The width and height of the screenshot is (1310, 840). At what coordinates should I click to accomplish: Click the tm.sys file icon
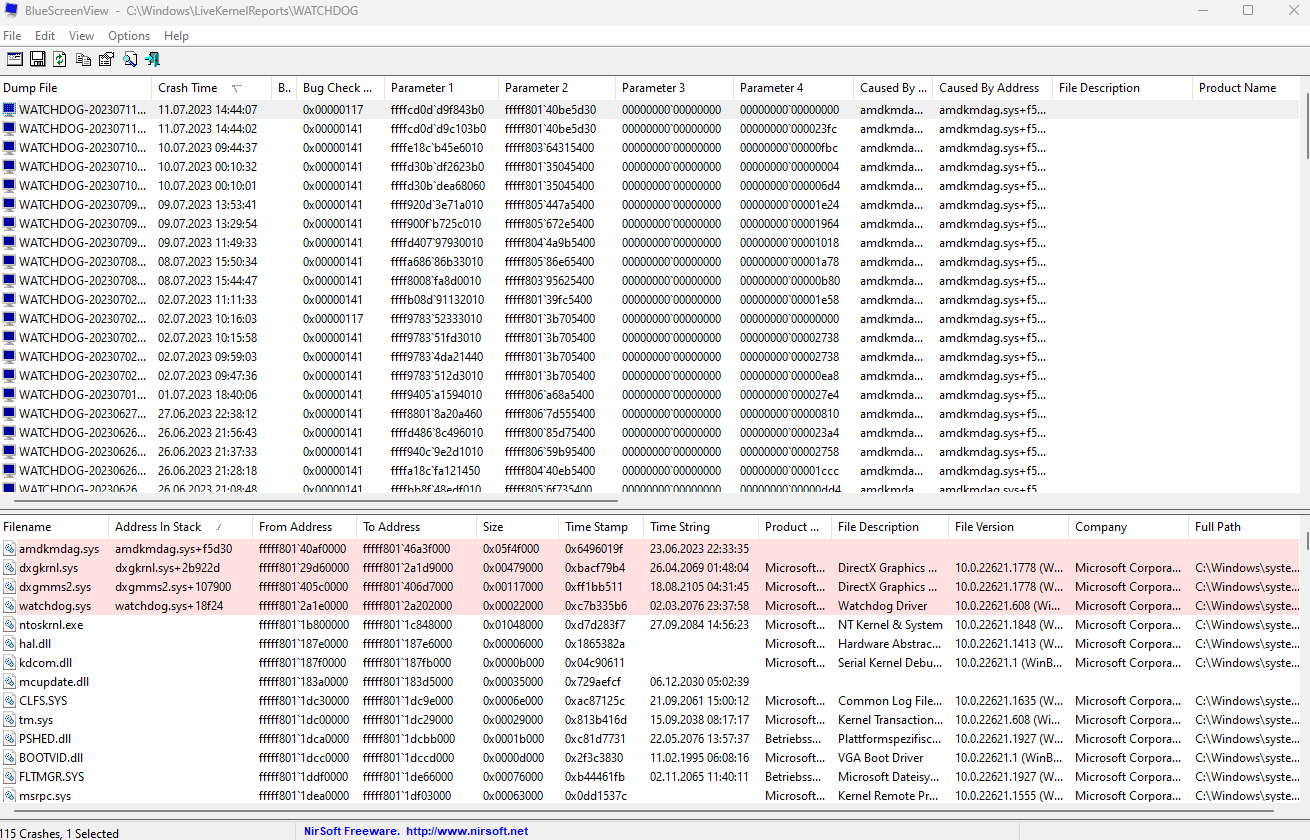click(9, 720)
